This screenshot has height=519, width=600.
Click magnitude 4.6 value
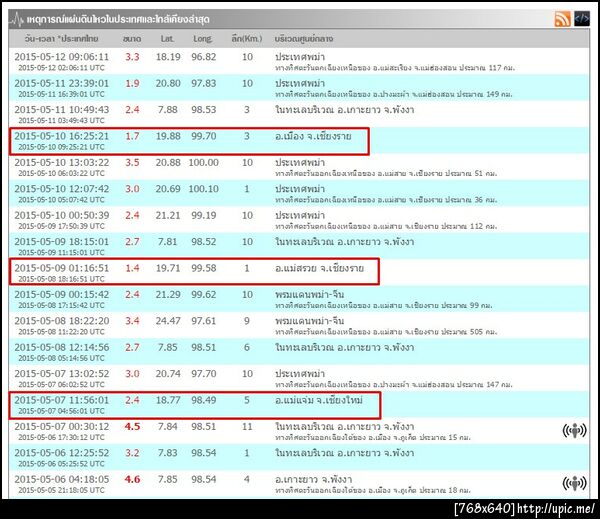pos(132,480)
